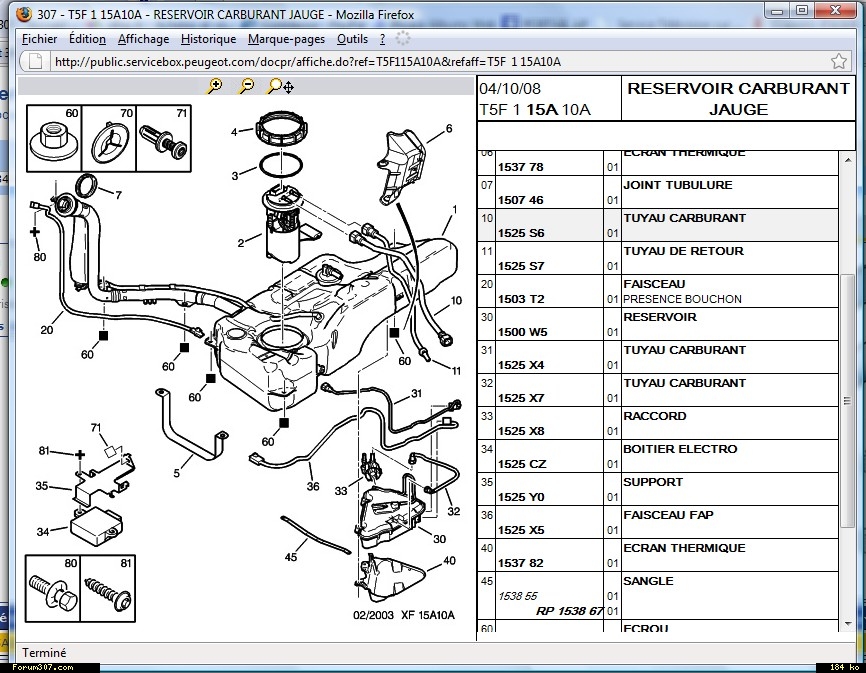Image resolution: width=866 pixels, height=673 pixels.
Task: Open the Fichier menu
Action: 39,39
